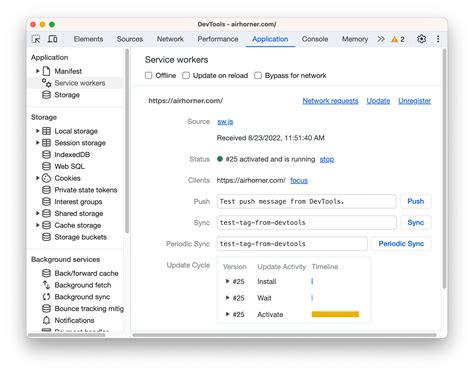Click the Unregister link

414,101
